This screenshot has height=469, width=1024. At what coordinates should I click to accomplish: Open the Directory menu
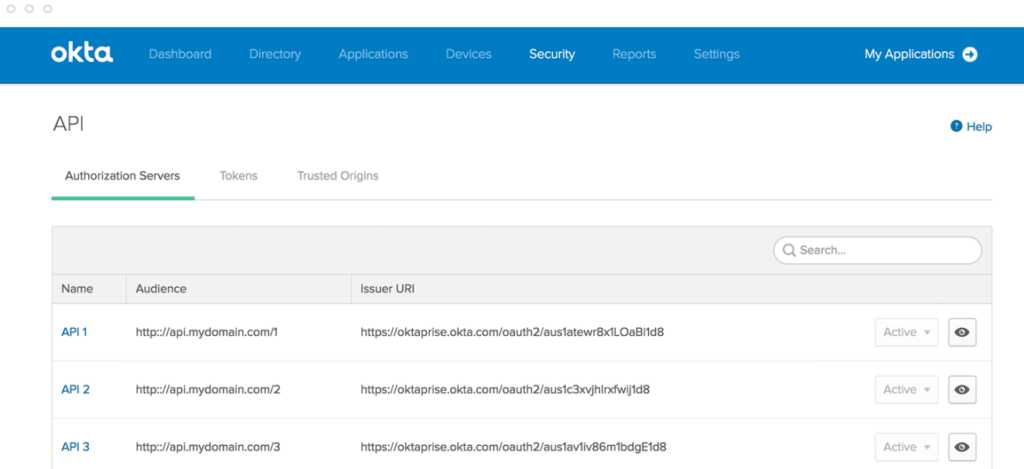[x=275, y=54]
